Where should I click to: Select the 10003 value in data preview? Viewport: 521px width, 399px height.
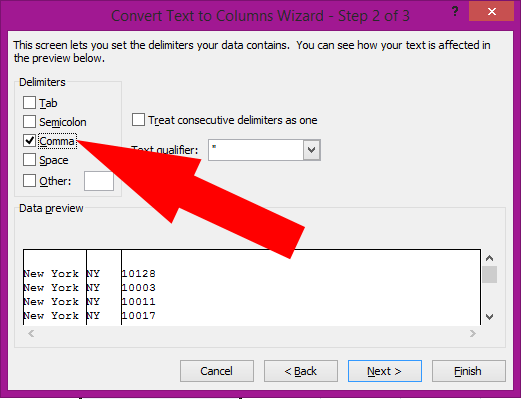tap(138, 288)
